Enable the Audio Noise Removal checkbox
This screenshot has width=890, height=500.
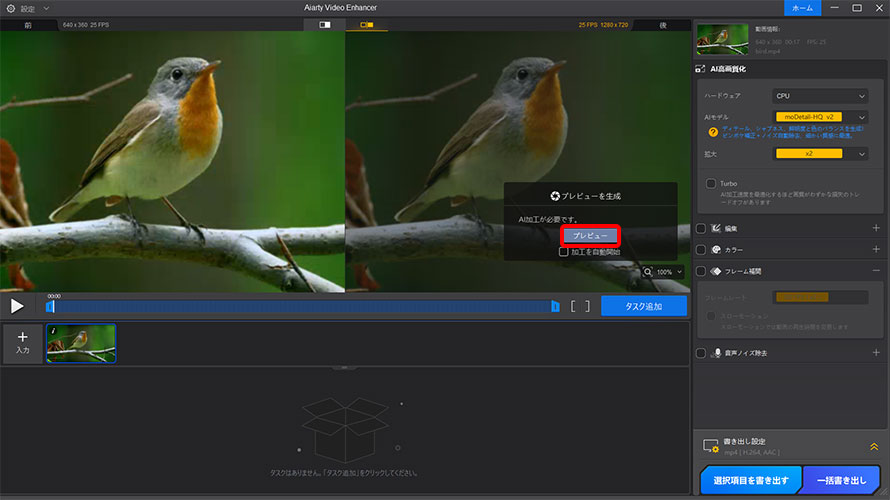coord(701,353)
